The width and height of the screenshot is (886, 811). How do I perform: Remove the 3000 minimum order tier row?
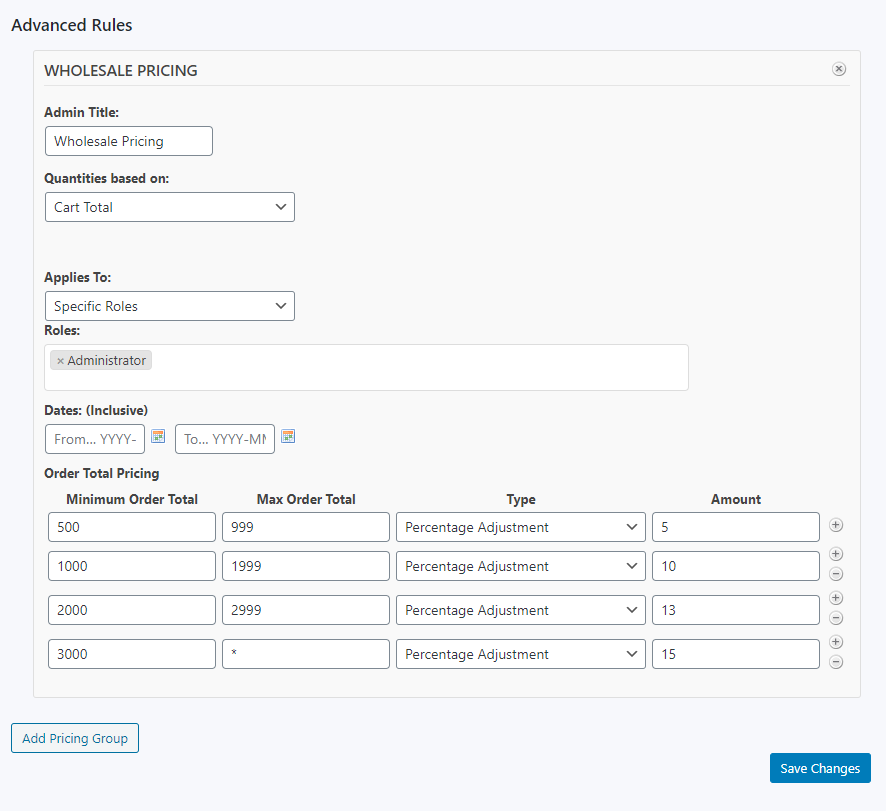pyautogui.click(x=837, y=662)
